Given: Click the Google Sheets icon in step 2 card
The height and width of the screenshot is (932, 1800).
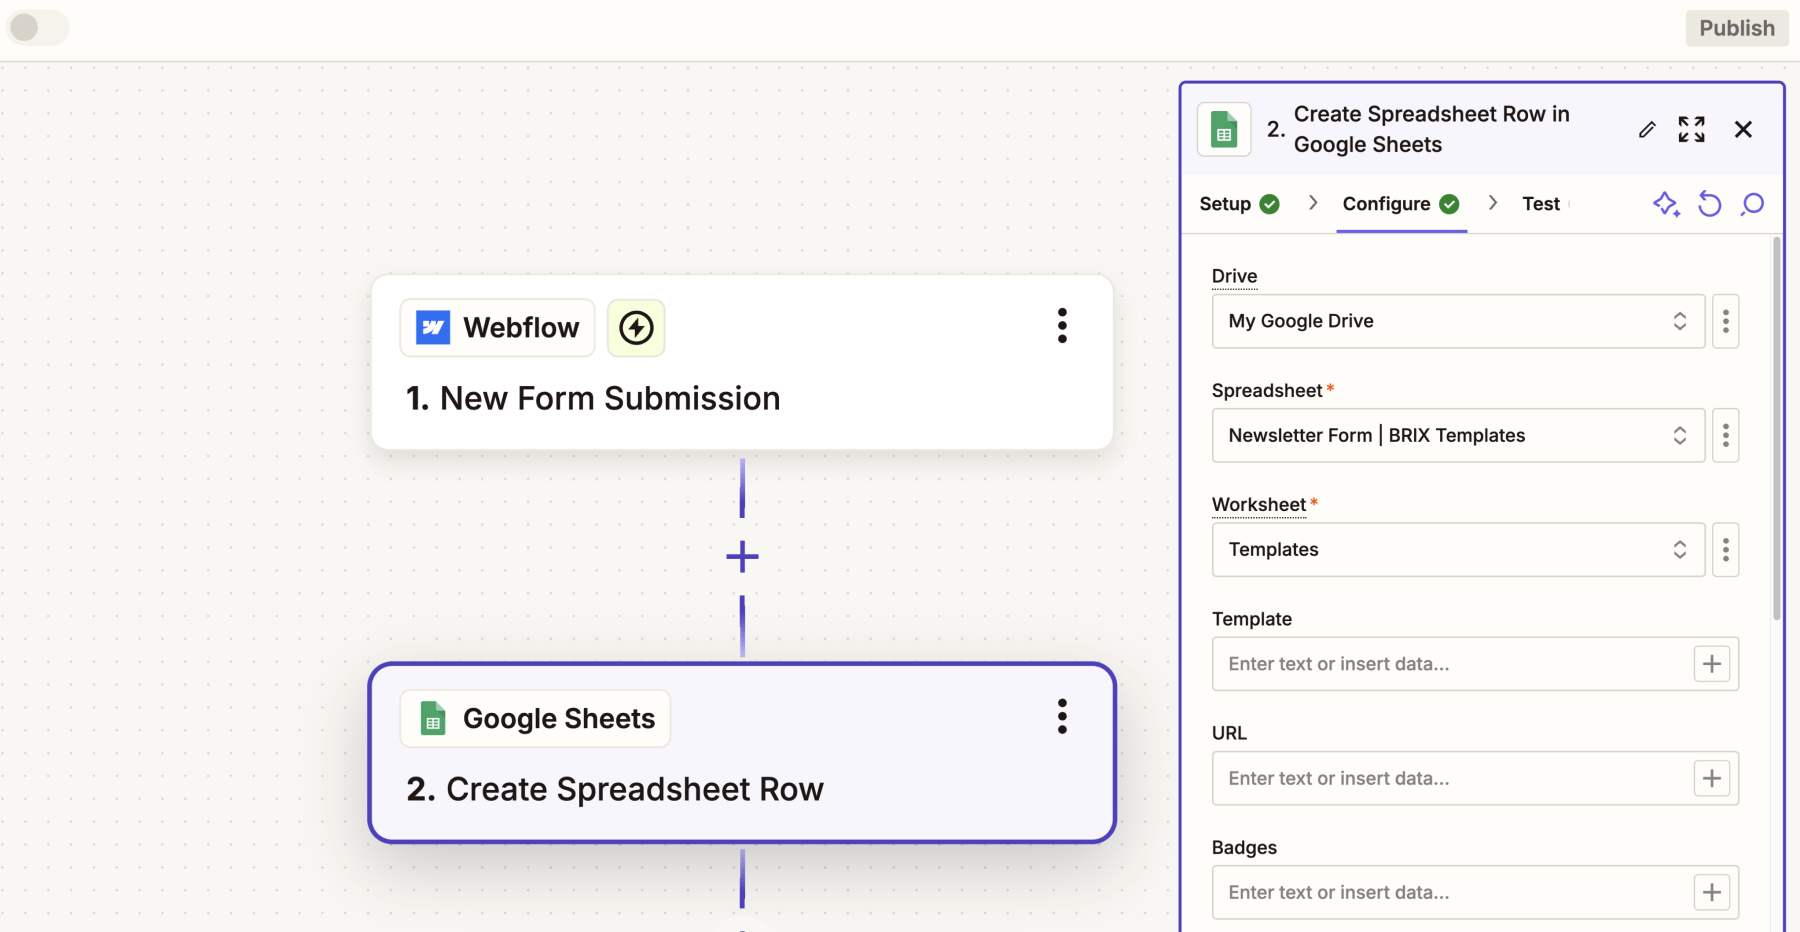Looking at the screenshot, I should point(433,718).
